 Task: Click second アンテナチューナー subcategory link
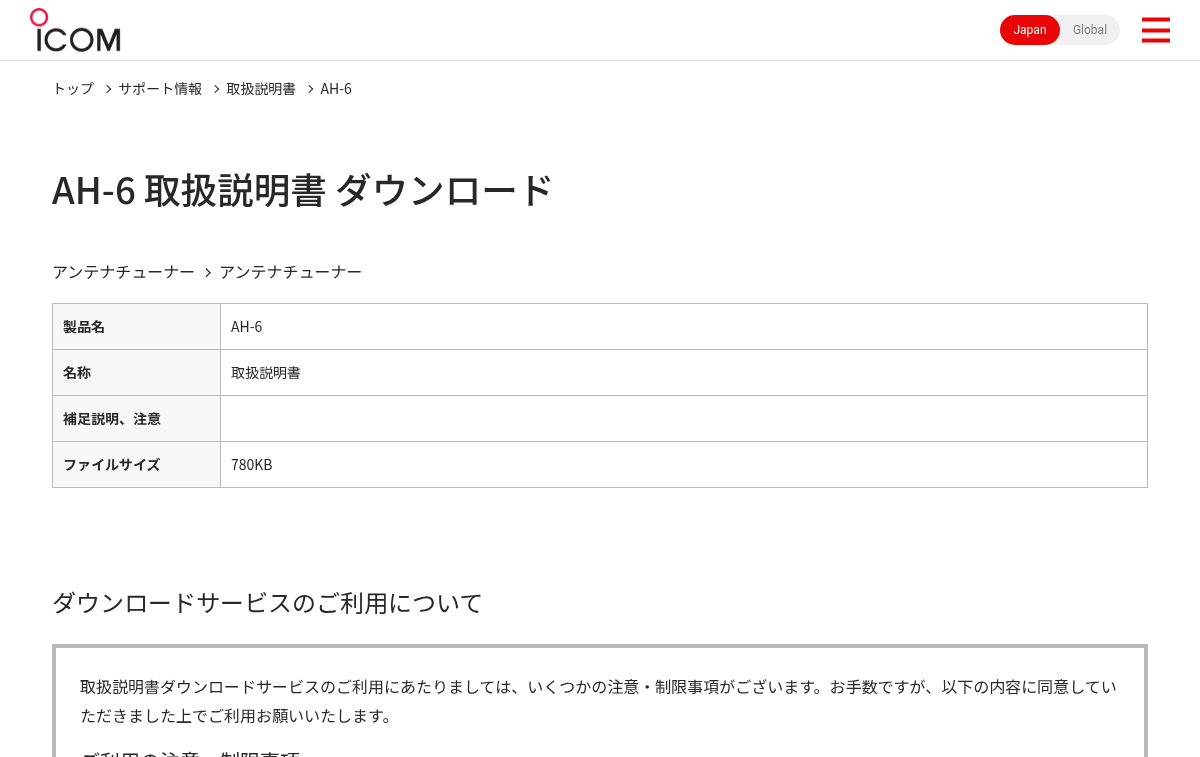(x=290, y=272)
